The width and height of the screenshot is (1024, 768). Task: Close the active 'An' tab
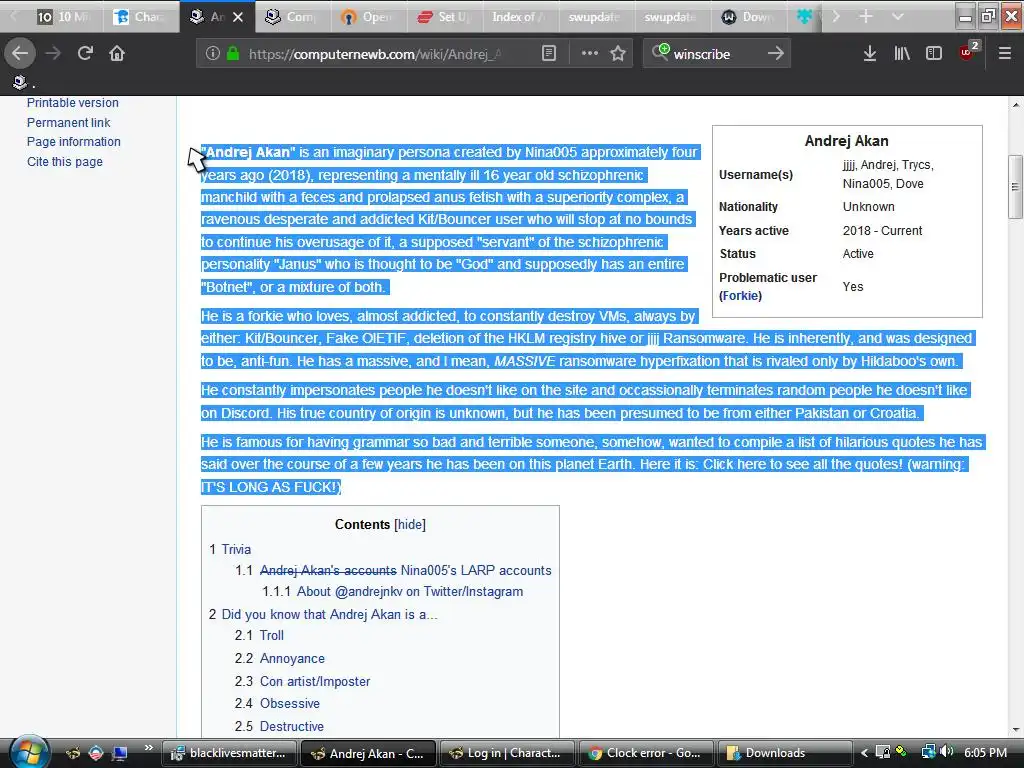point(238,17)
